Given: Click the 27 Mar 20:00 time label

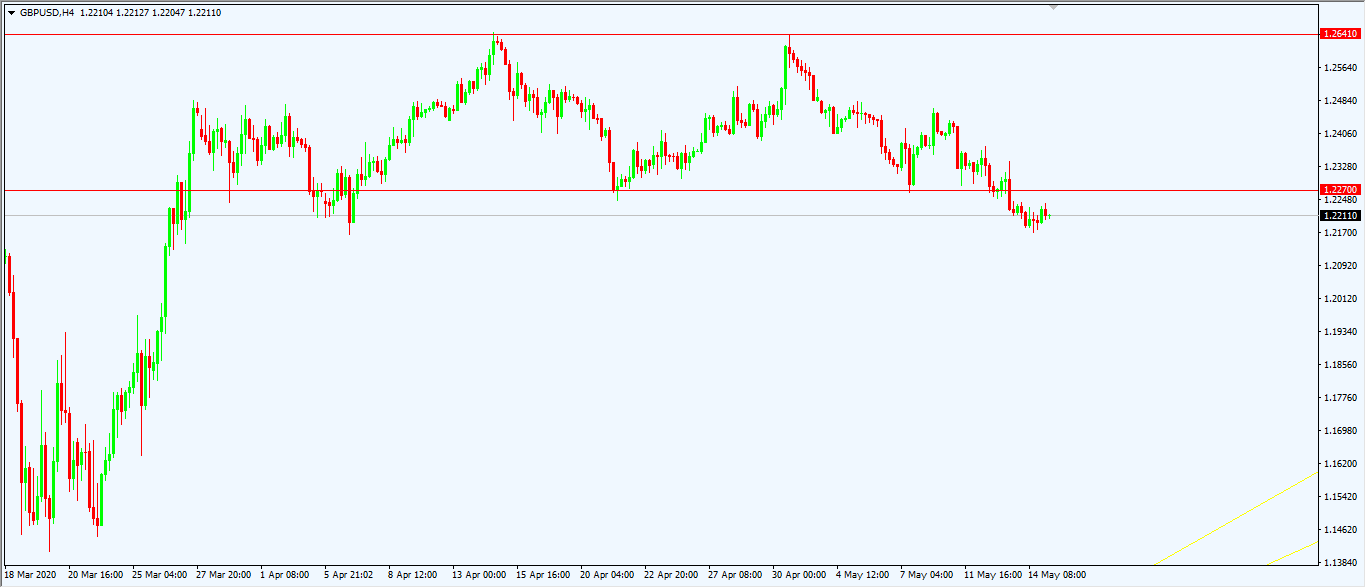Looking at the screenshot, I should pos(224,575).
